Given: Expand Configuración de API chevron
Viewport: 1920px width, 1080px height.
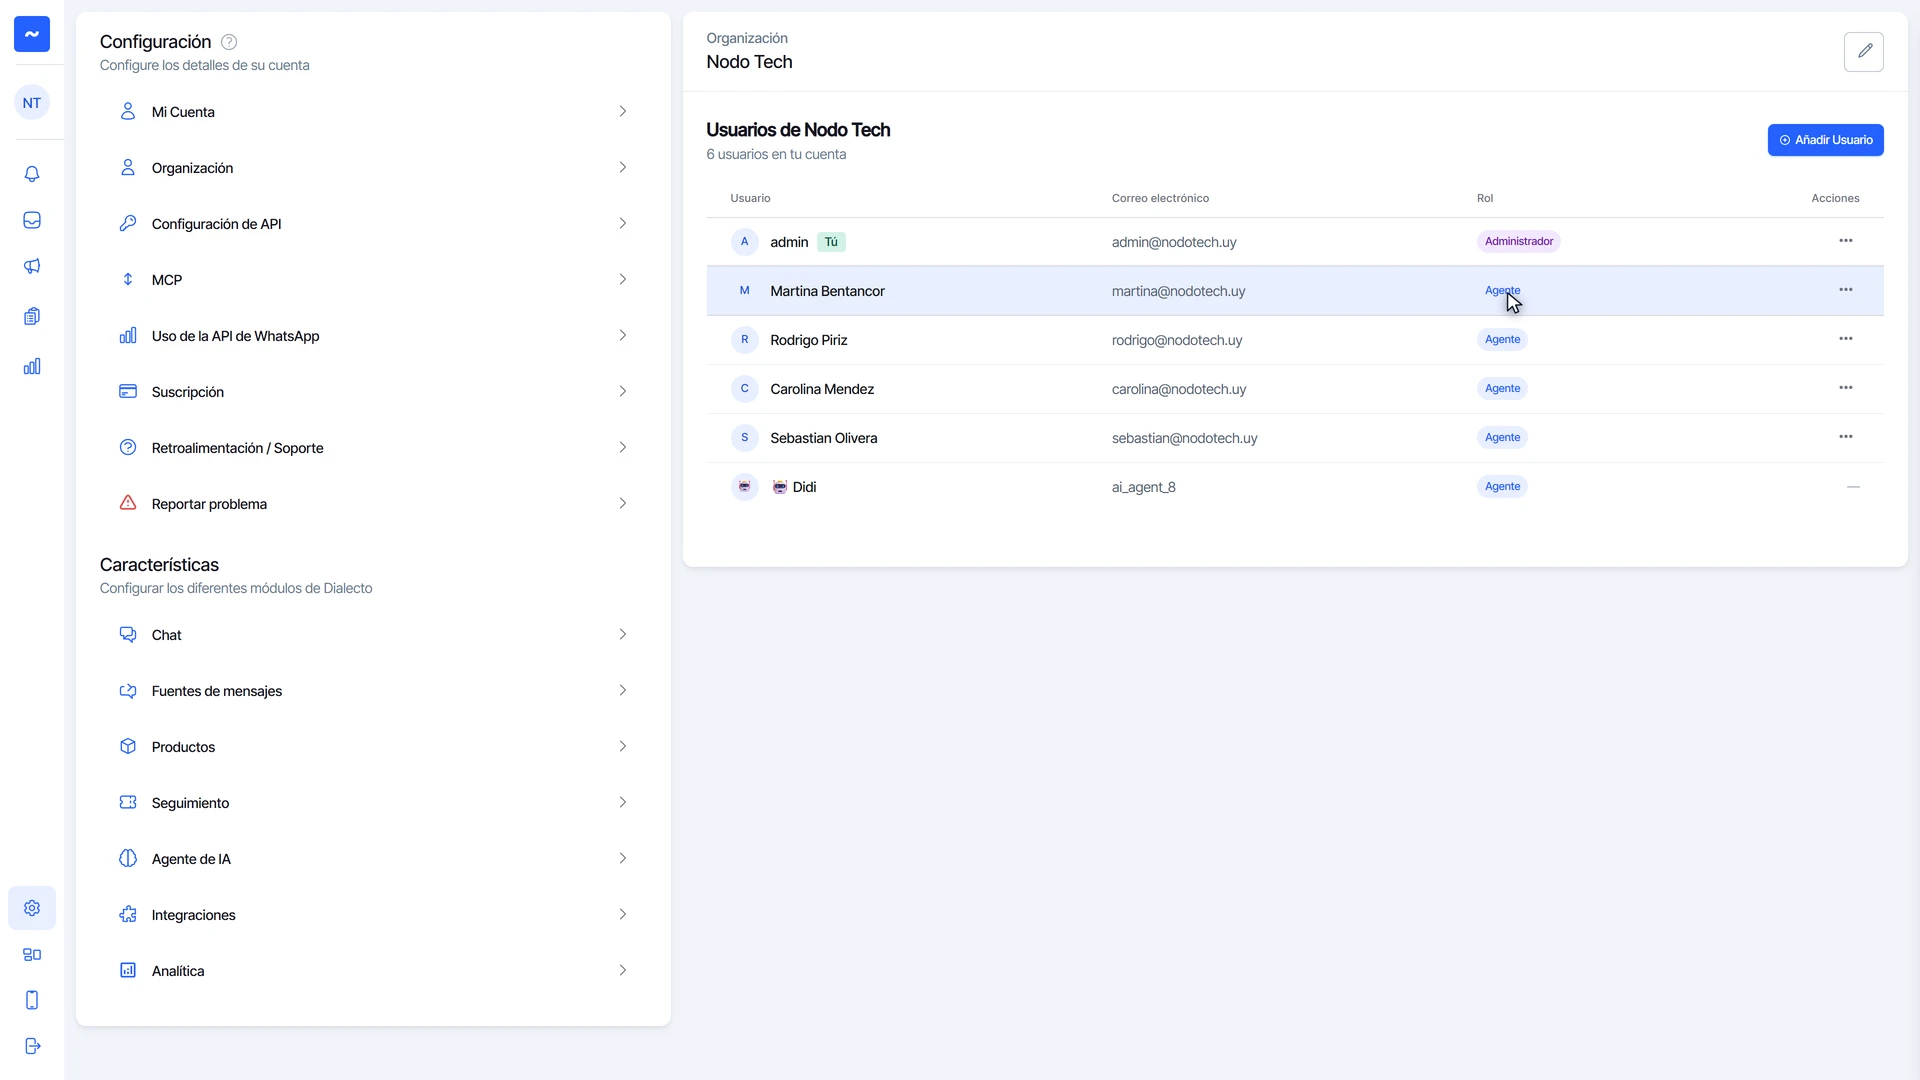Looking at the screenshot, I should coord(622,223).
